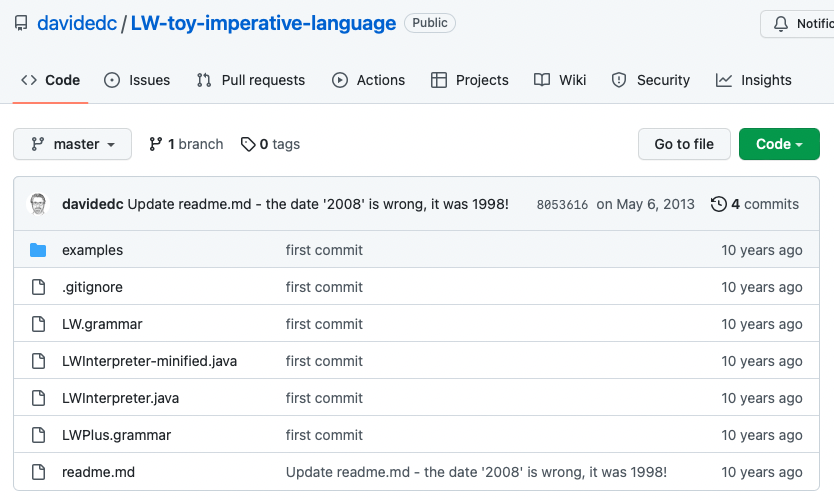Go to the Actions tab
834x500 pixels.
tap(369, 80)
